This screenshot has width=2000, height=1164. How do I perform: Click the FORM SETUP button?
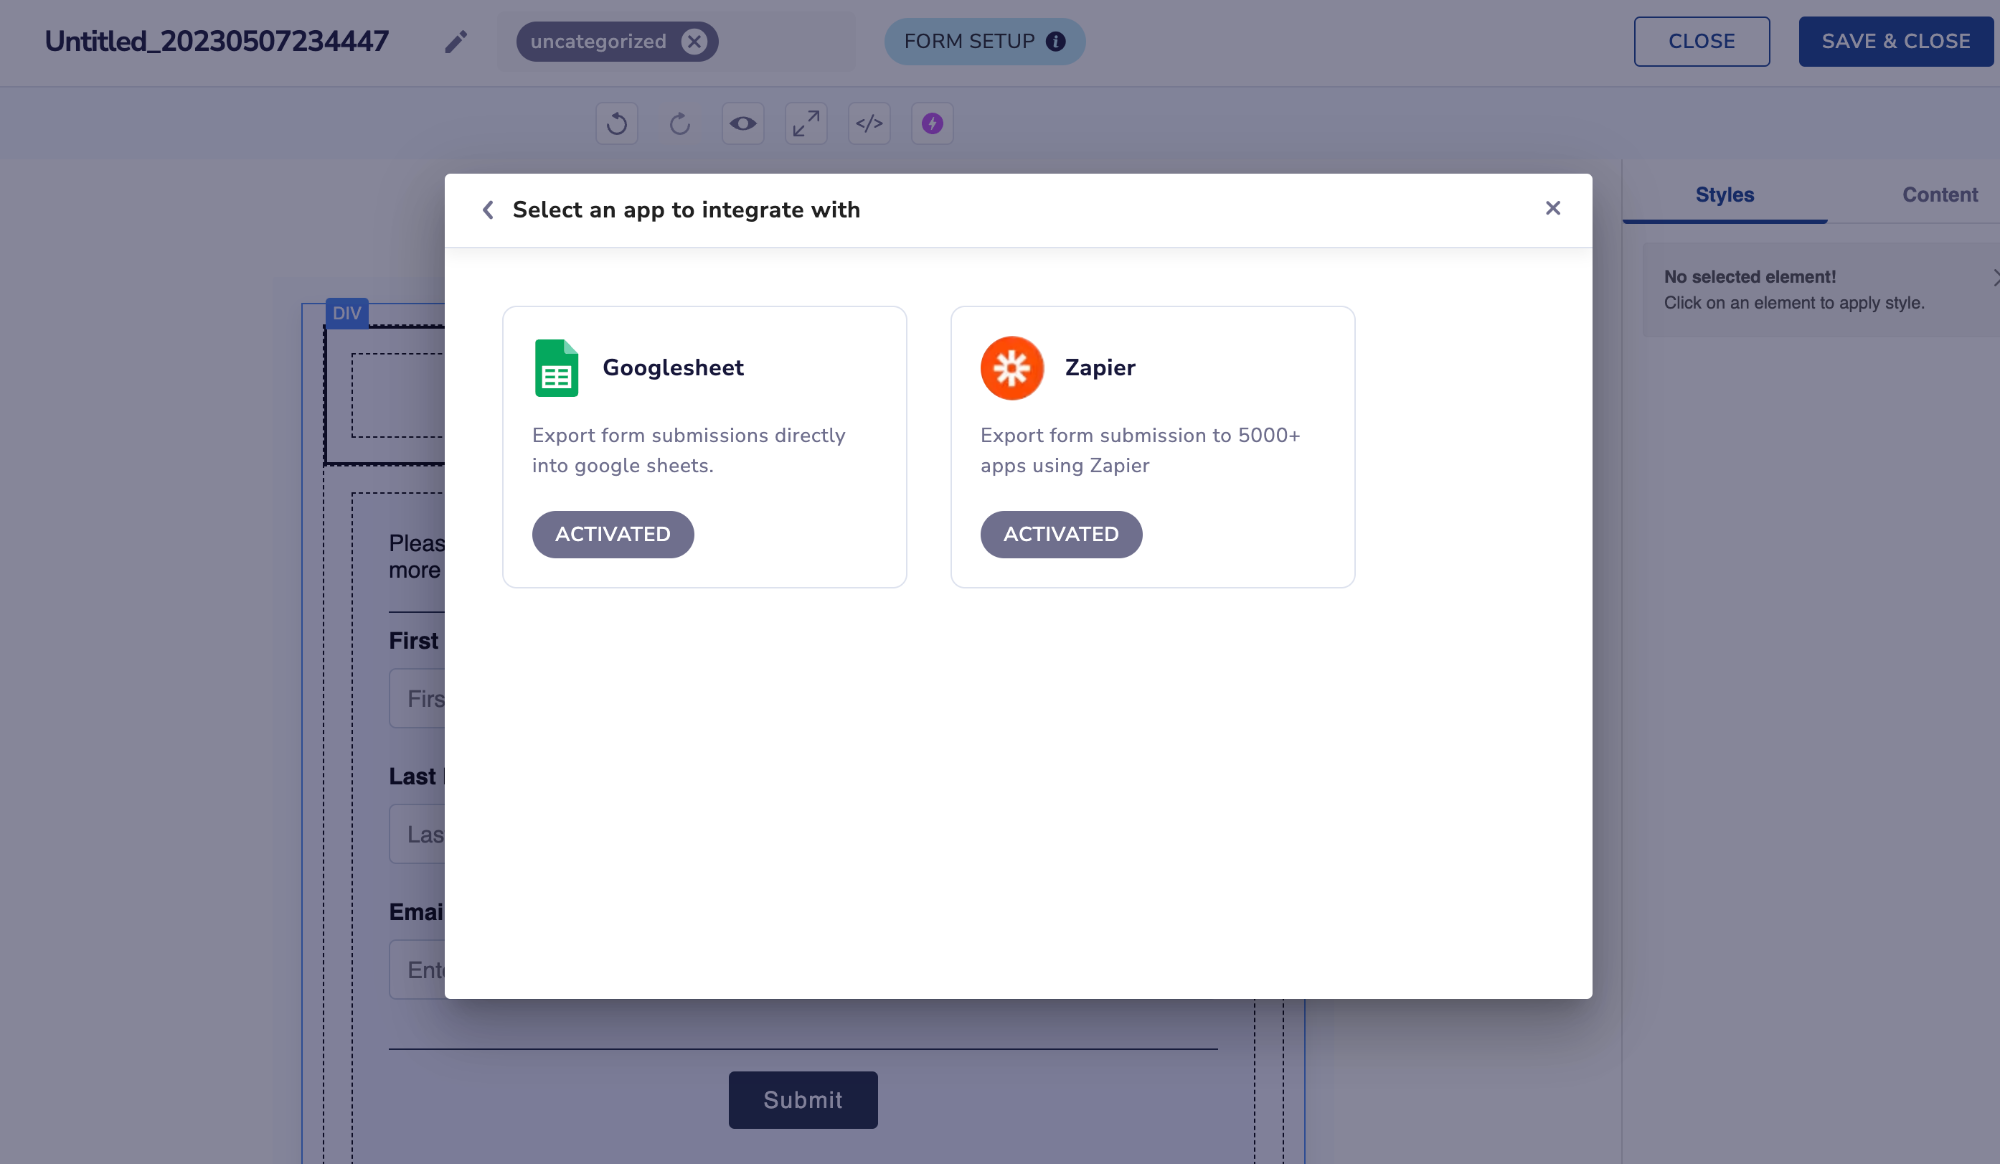point(984,42)
